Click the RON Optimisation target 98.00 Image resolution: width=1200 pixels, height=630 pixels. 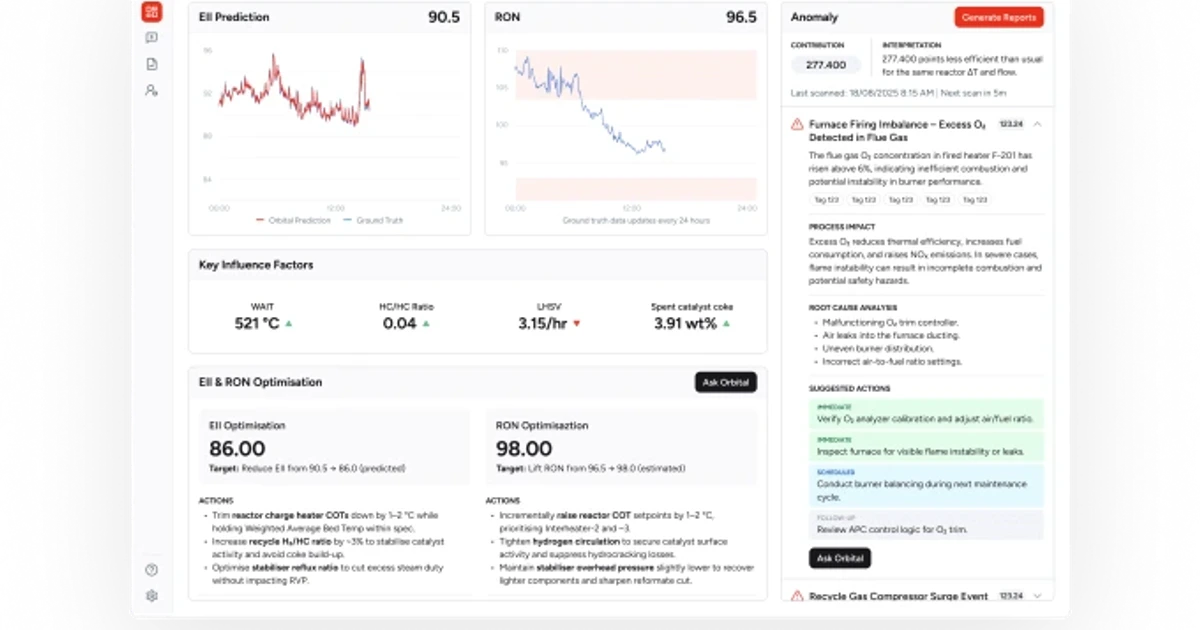(524, 449)
